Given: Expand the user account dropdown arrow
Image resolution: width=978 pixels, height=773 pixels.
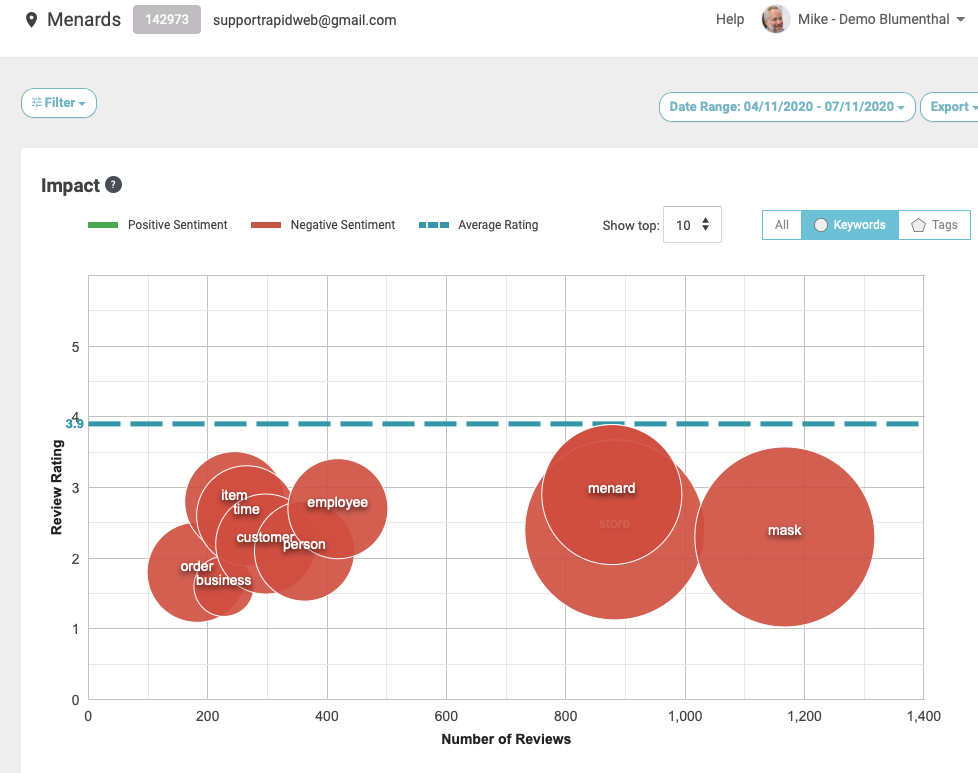Looking at the screenshot, I should coord(961,19).
